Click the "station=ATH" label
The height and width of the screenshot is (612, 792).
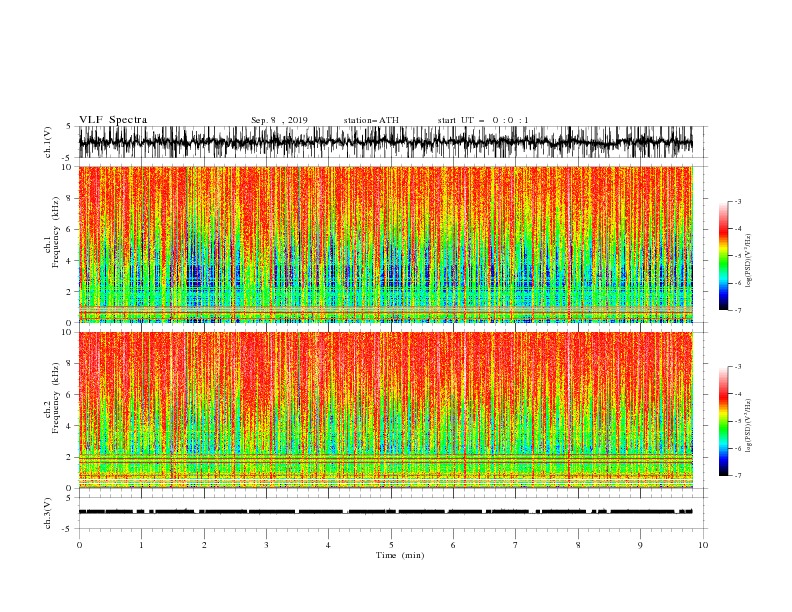tap(371, 120)
